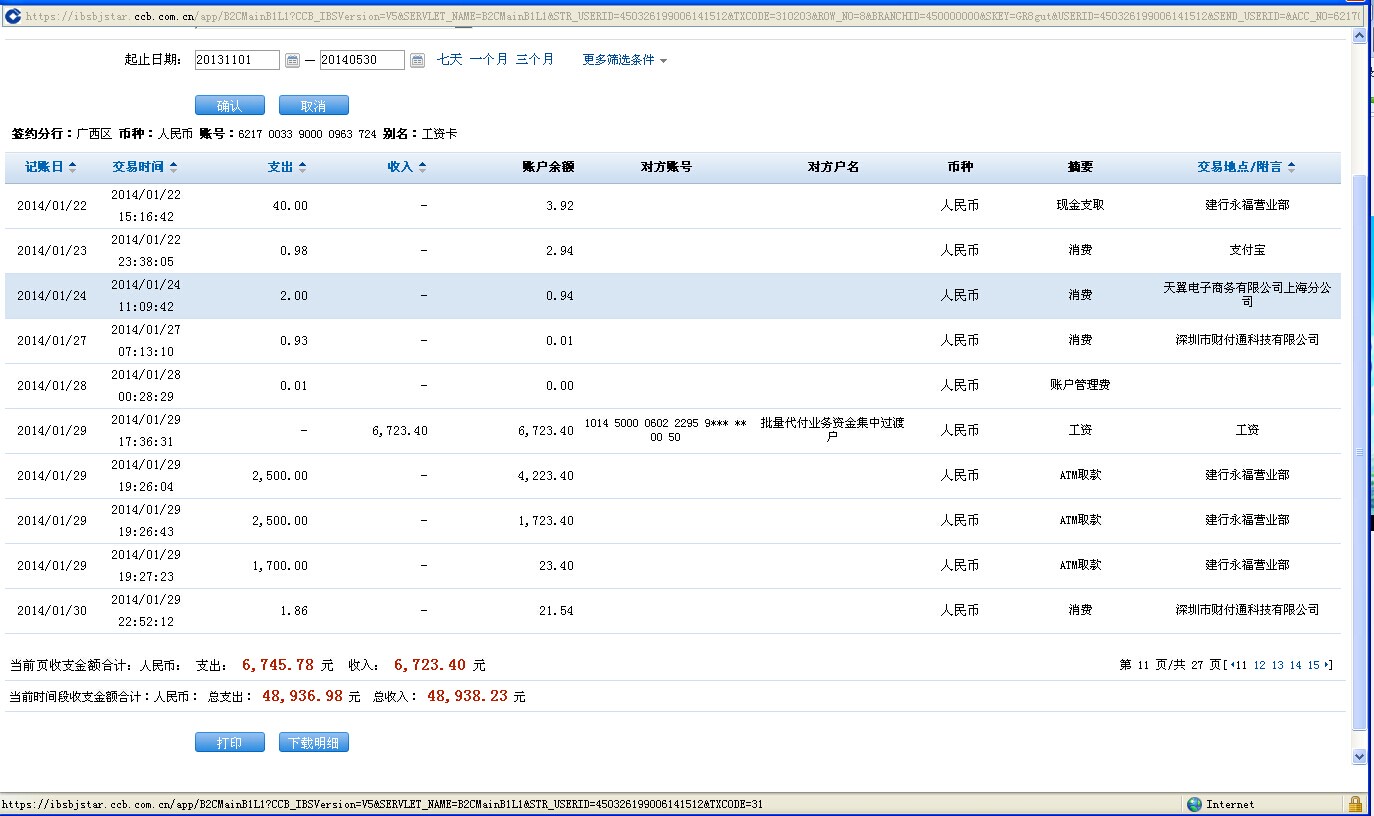This screenshot has width=1374, height=816.
Task: Open the start date calendar picker
Action: pyautogui.click(x=292, y=60)
